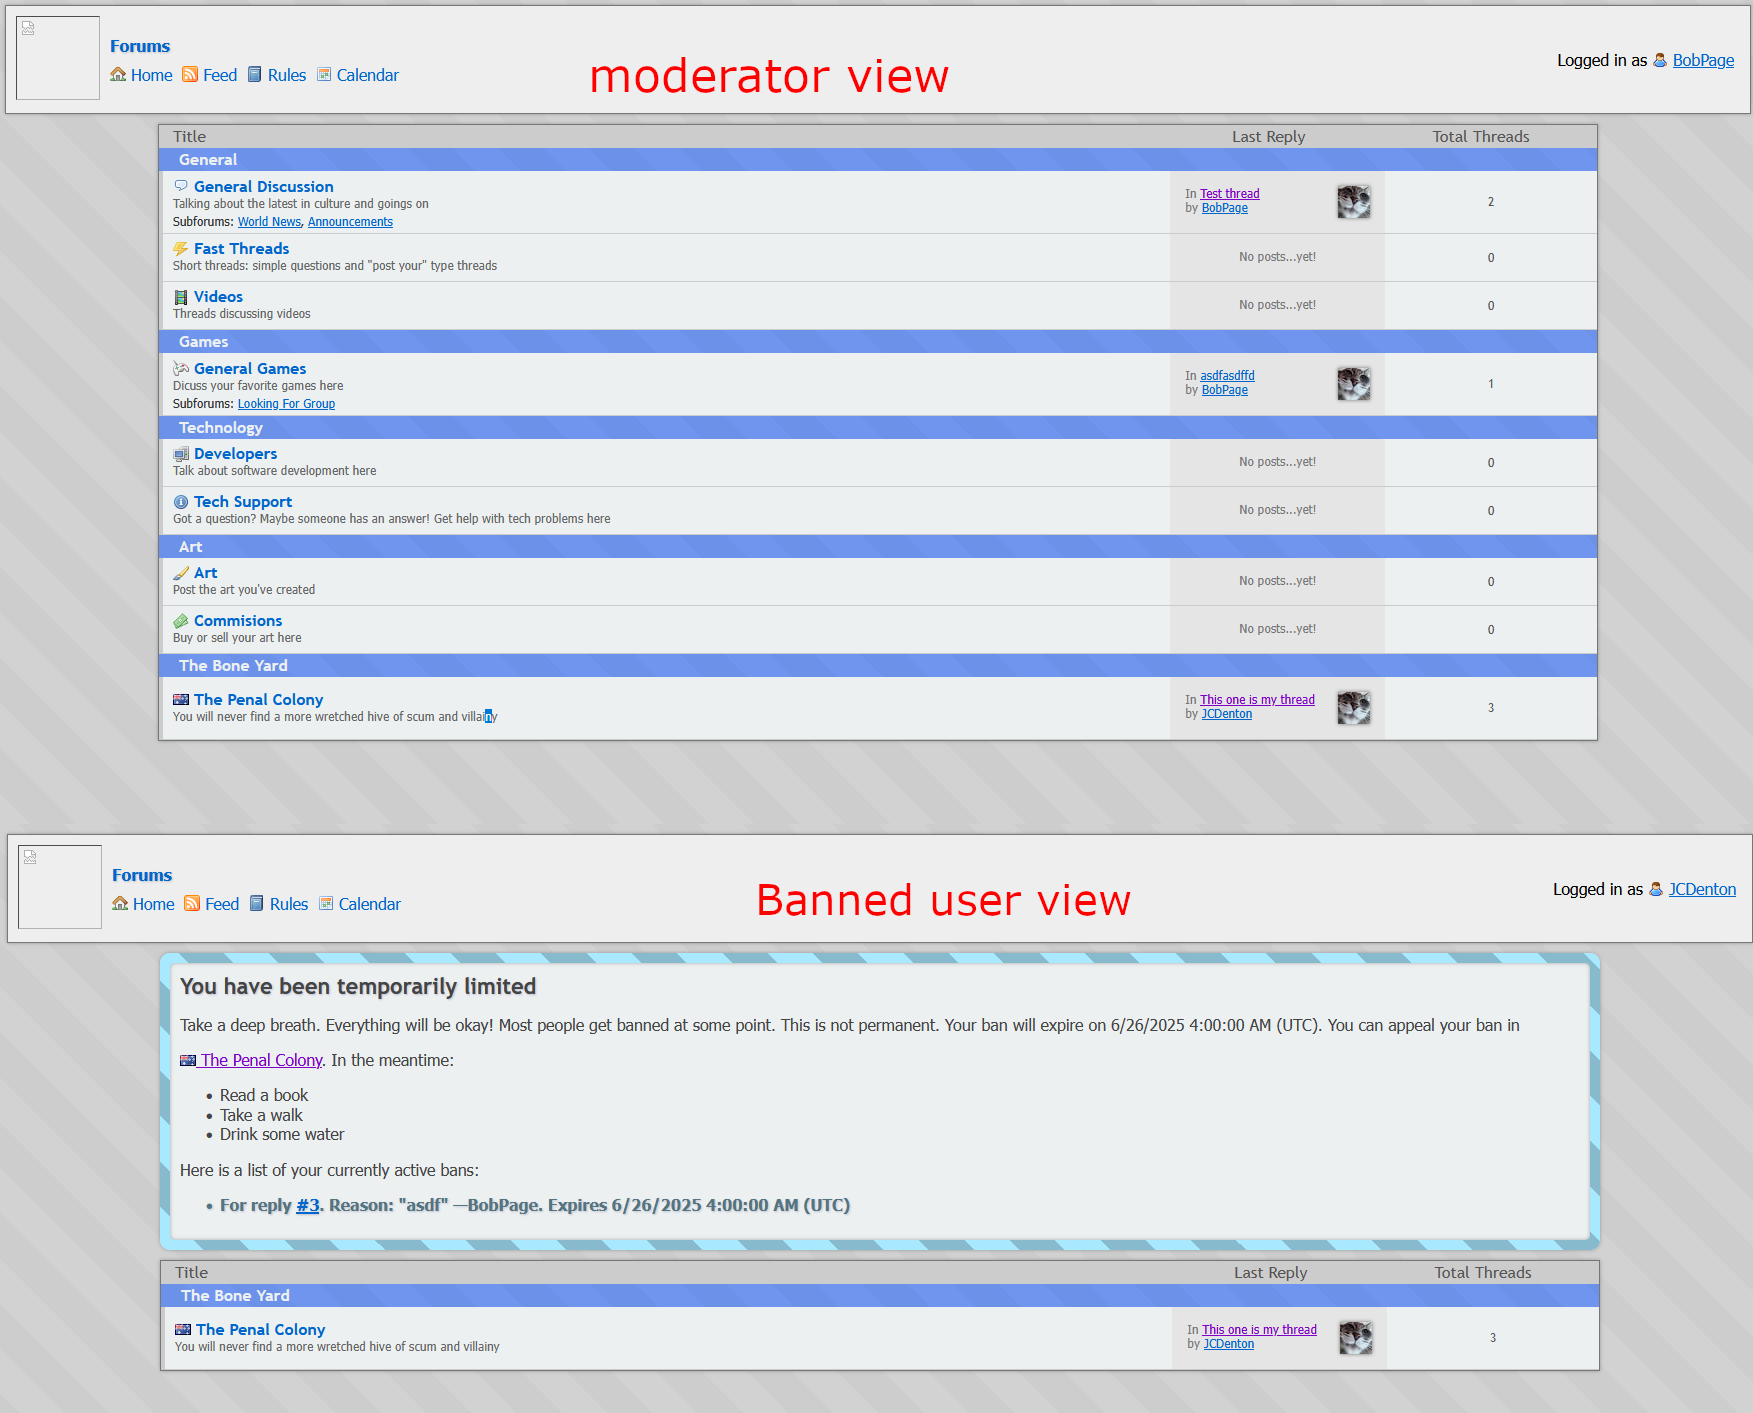Click the info icon beside Tech Support
The width and height of the screenshot is (1753, 1413).
[x=181, y=502]
